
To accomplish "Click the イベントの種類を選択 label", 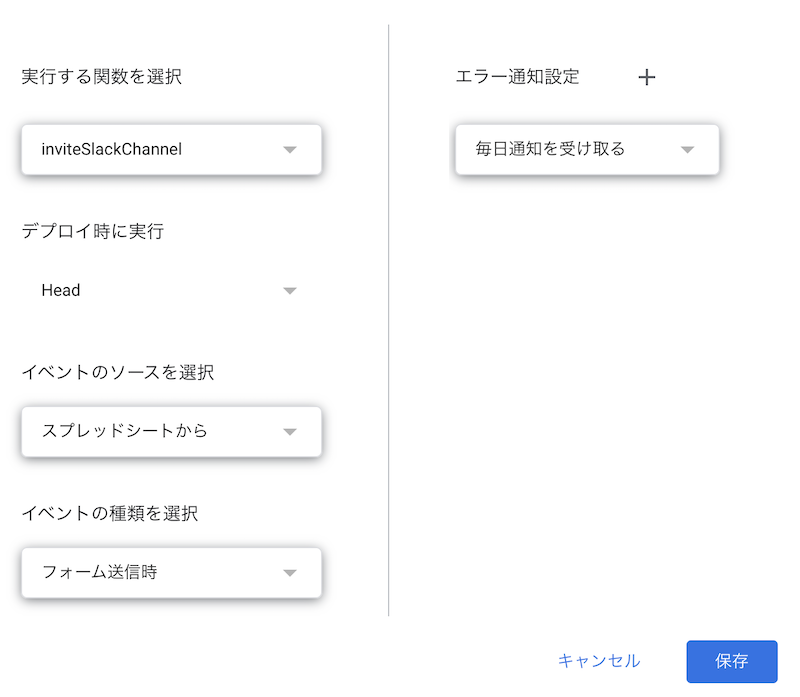I will point(110,513).
